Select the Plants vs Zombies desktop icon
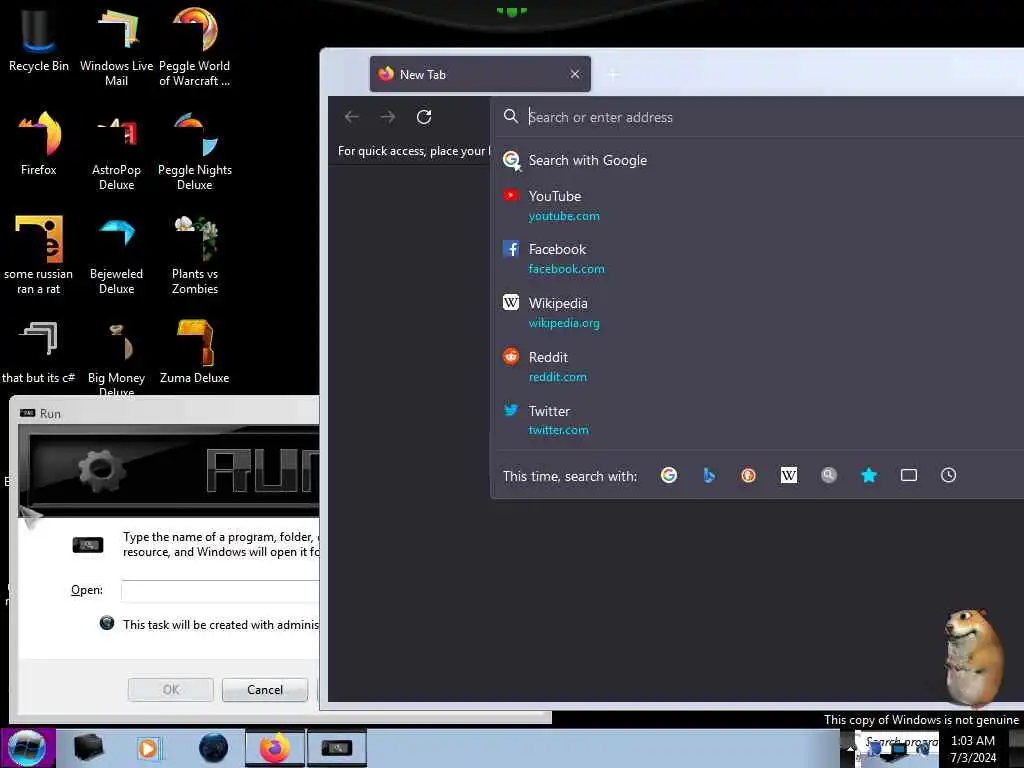 tap(195, 255)
